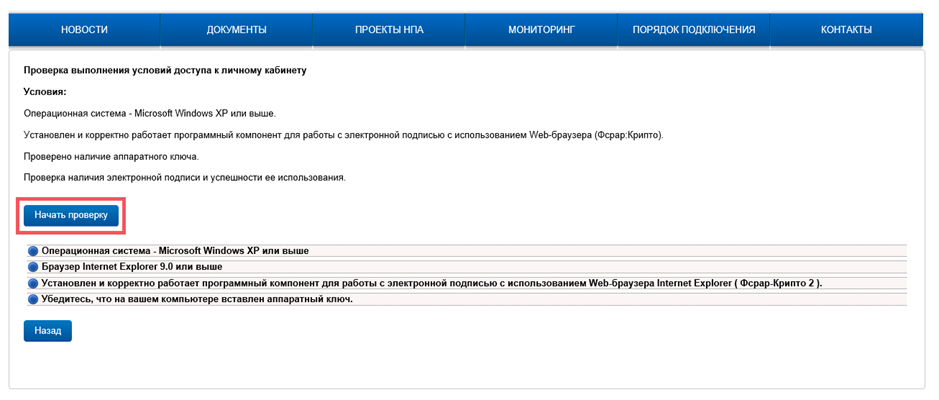Screen dimensions: 939x400
Task: Select ПОРЯДОК ПОДКЛЮЧЕНИЯ in navigation bar
Action: coord(693,30)
